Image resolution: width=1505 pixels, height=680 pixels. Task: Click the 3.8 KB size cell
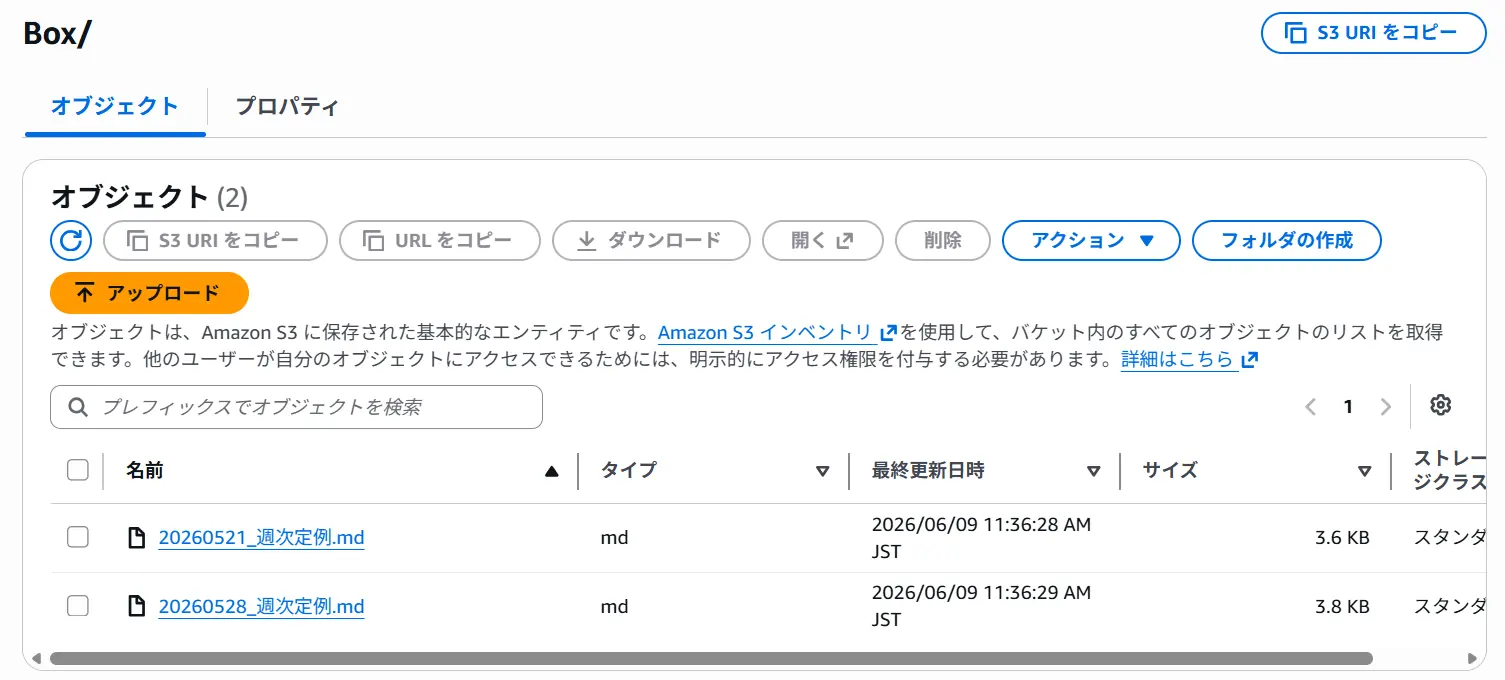1342,606
